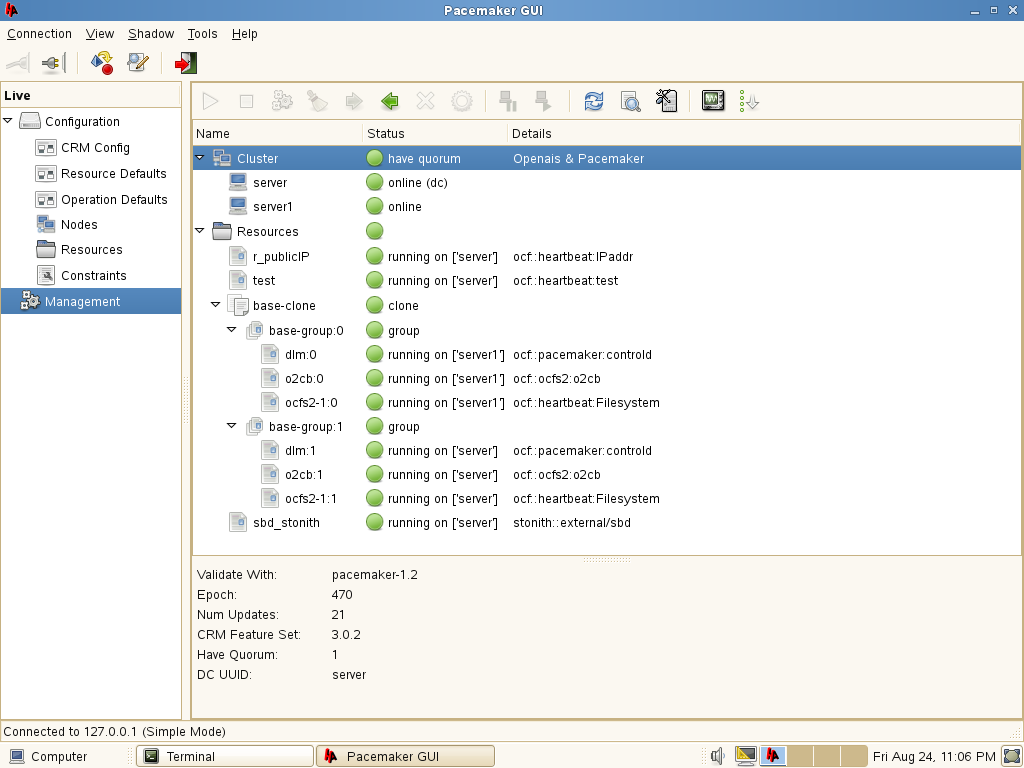The height and width of the screenshot is (768, 1024).
Task: Click the greyed server icon with down arrow
Action: click(x=543, y=101)
